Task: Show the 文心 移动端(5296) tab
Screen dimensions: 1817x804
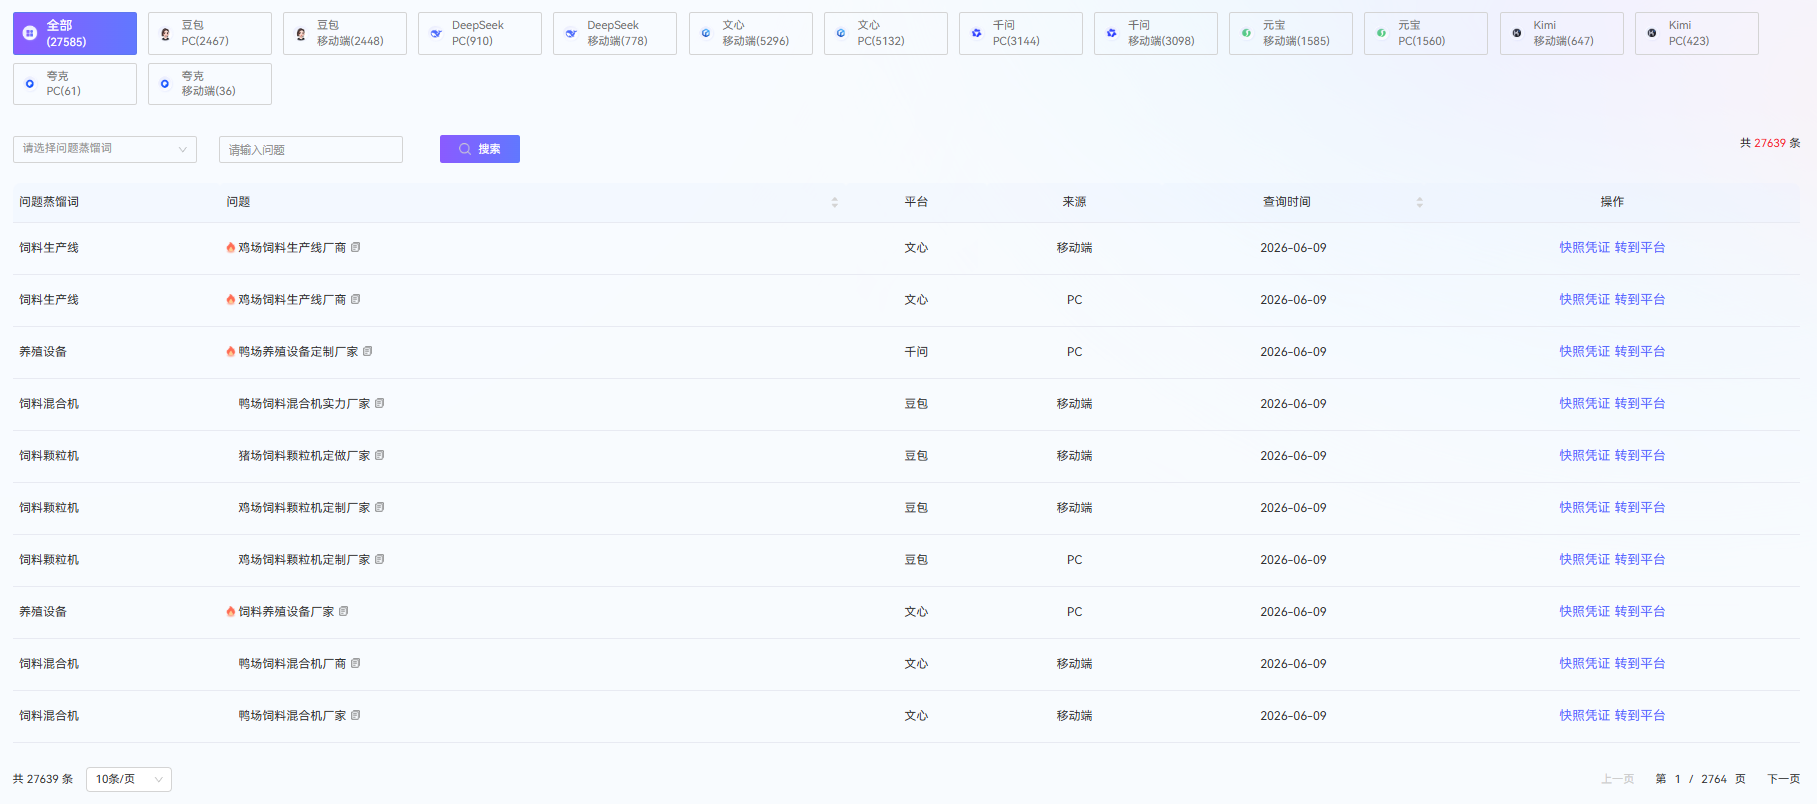Action: coord(751,33)
